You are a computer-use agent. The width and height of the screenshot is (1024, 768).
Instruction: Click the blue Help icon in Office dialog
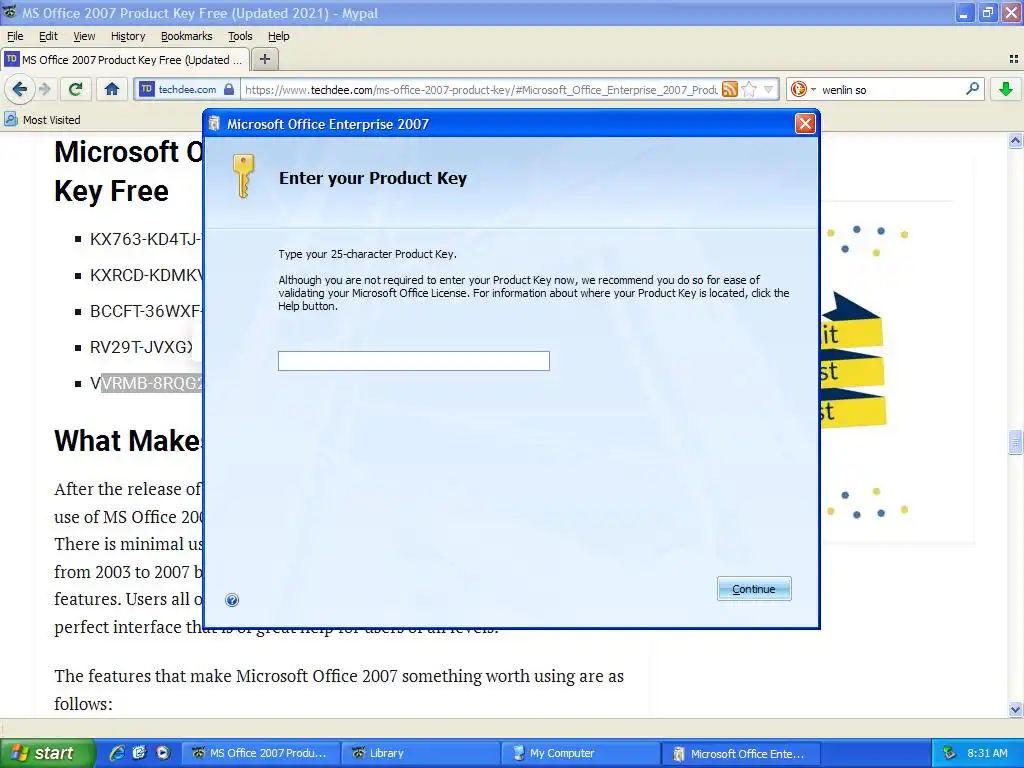coord(232,600)
